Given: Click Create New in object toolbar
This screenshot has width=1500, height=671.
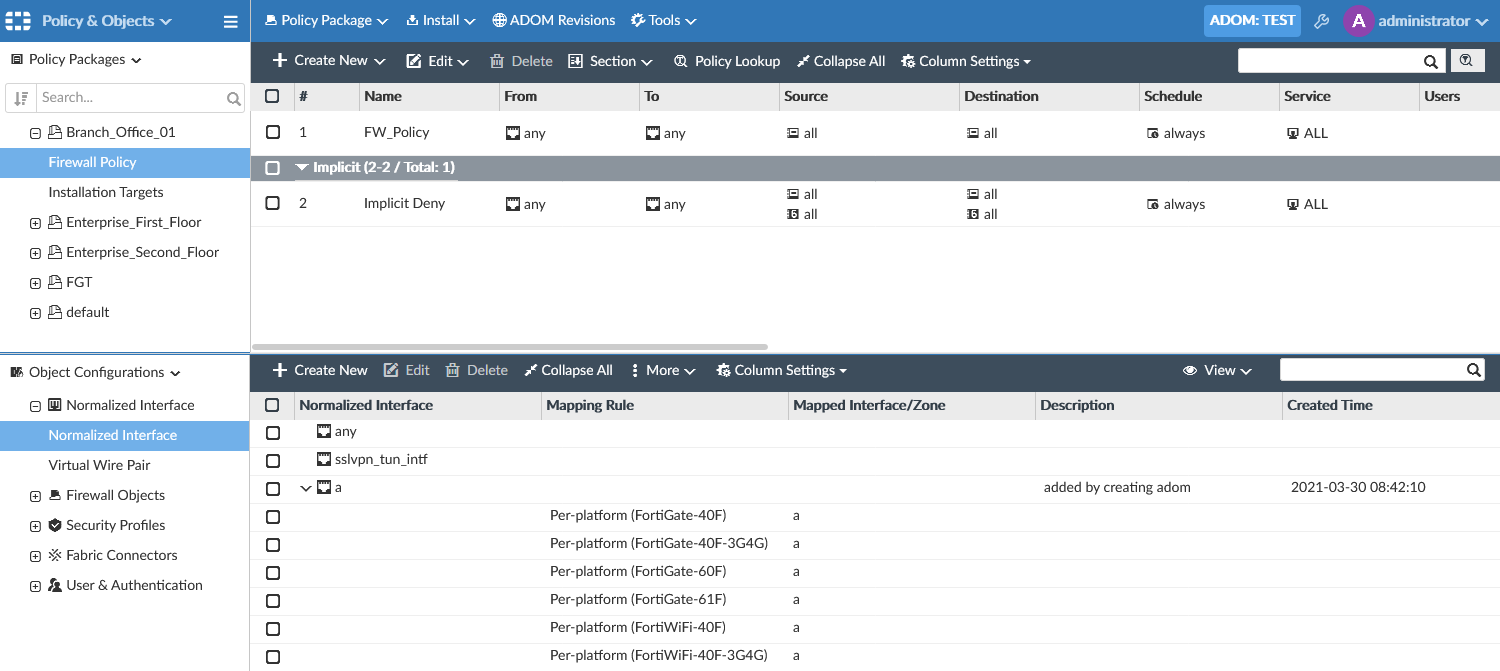Looking at the screenshot, I should pos(320,370).
